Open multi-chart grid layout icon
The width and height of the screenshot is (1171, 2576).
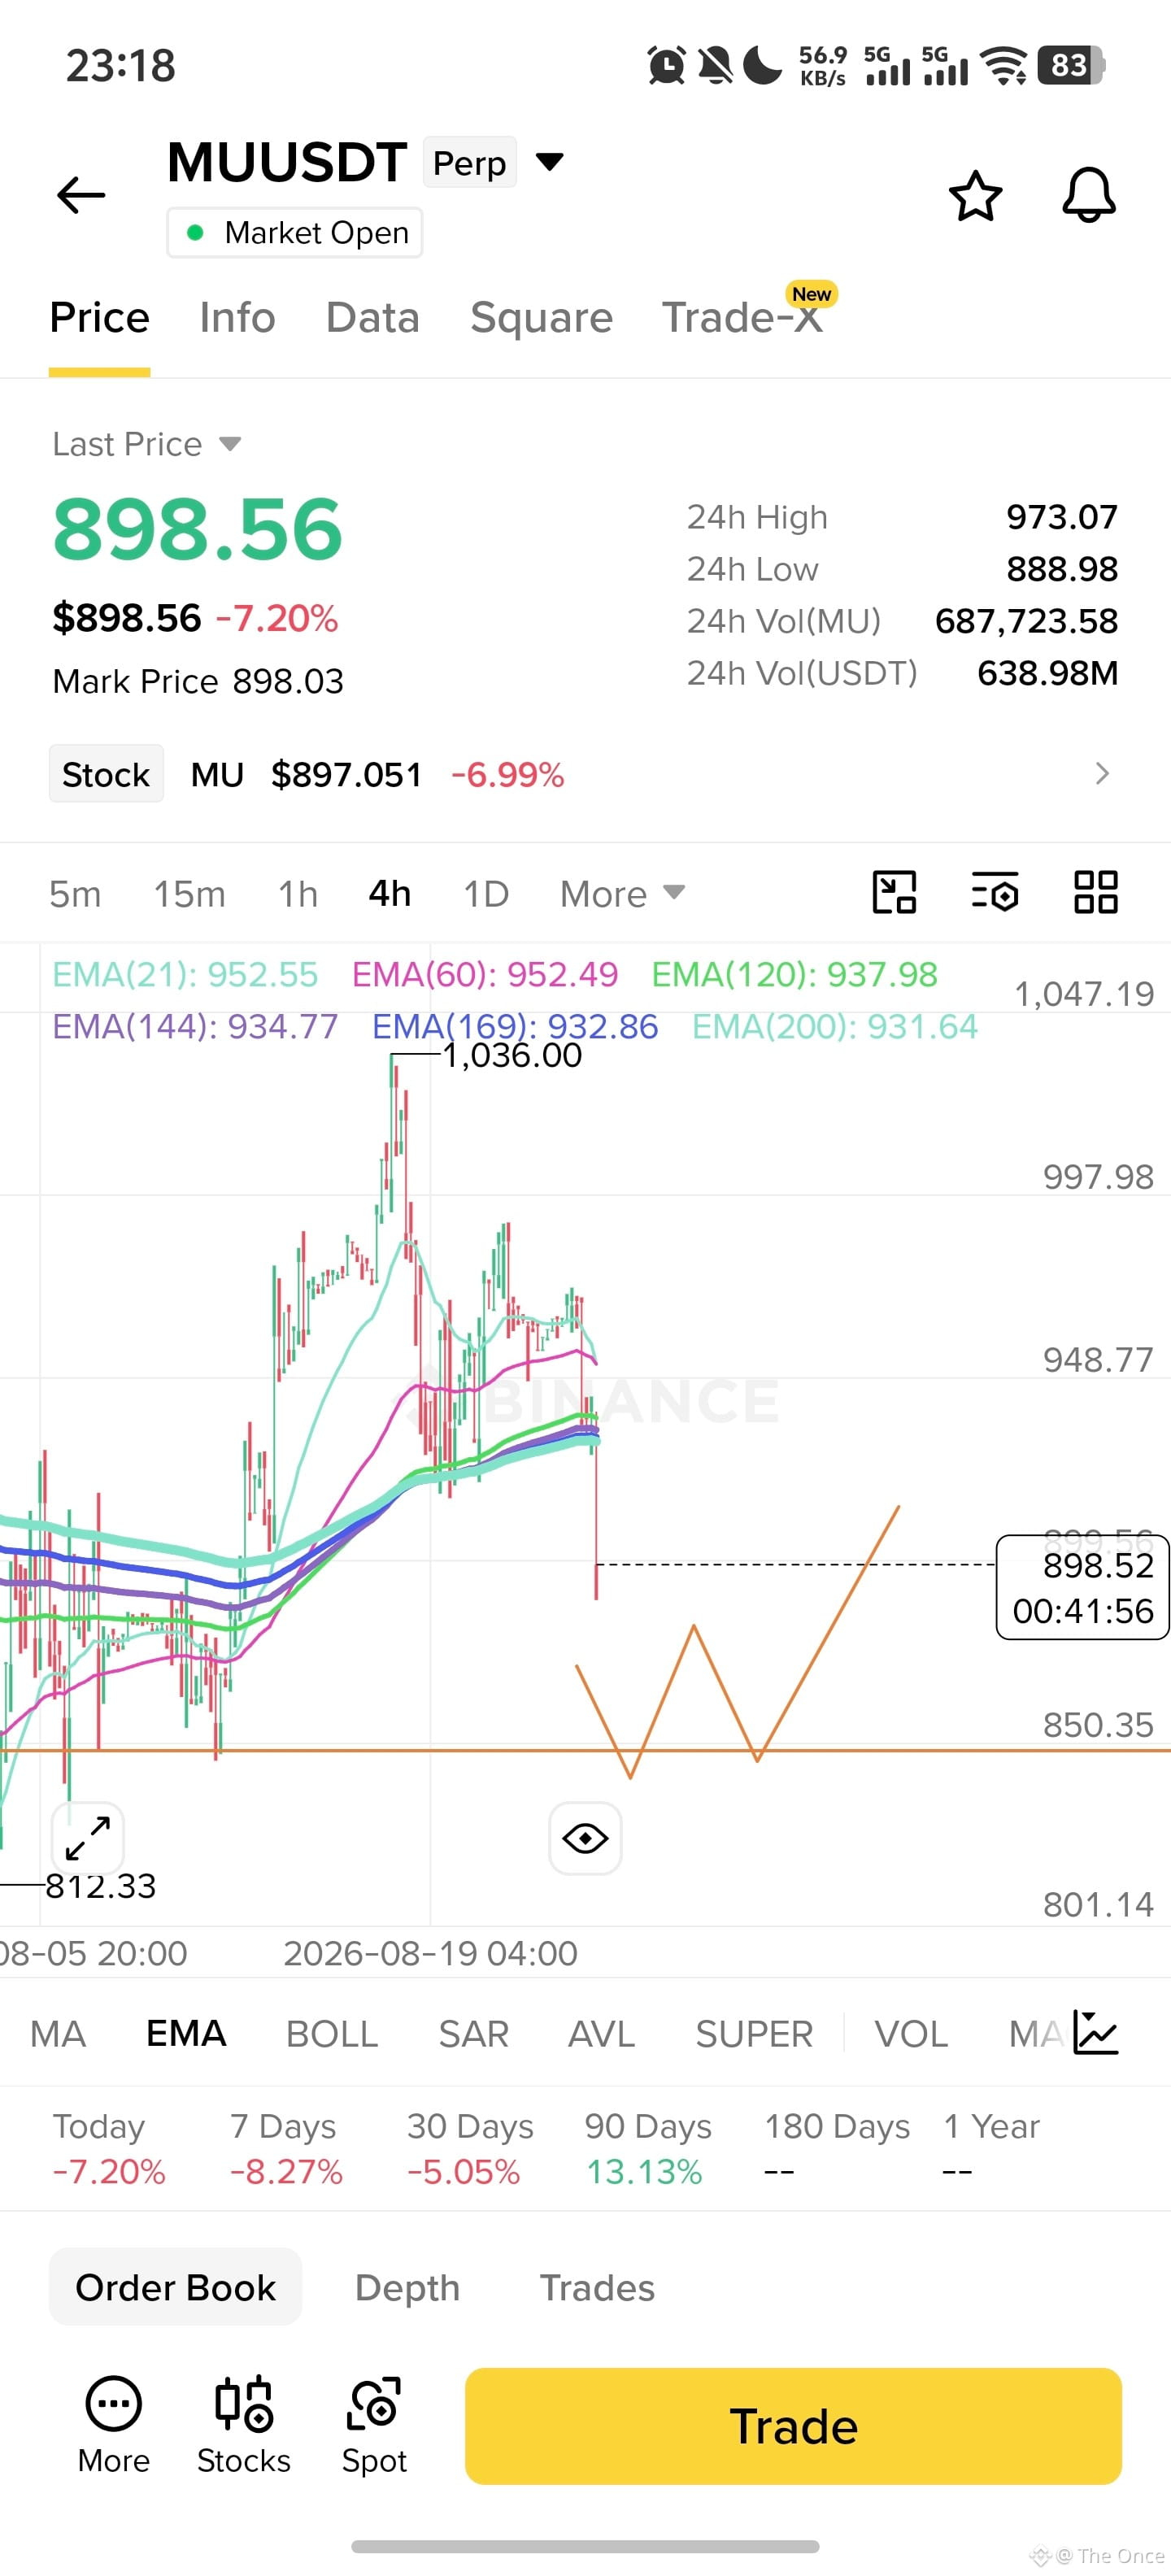click(1095, 892)
